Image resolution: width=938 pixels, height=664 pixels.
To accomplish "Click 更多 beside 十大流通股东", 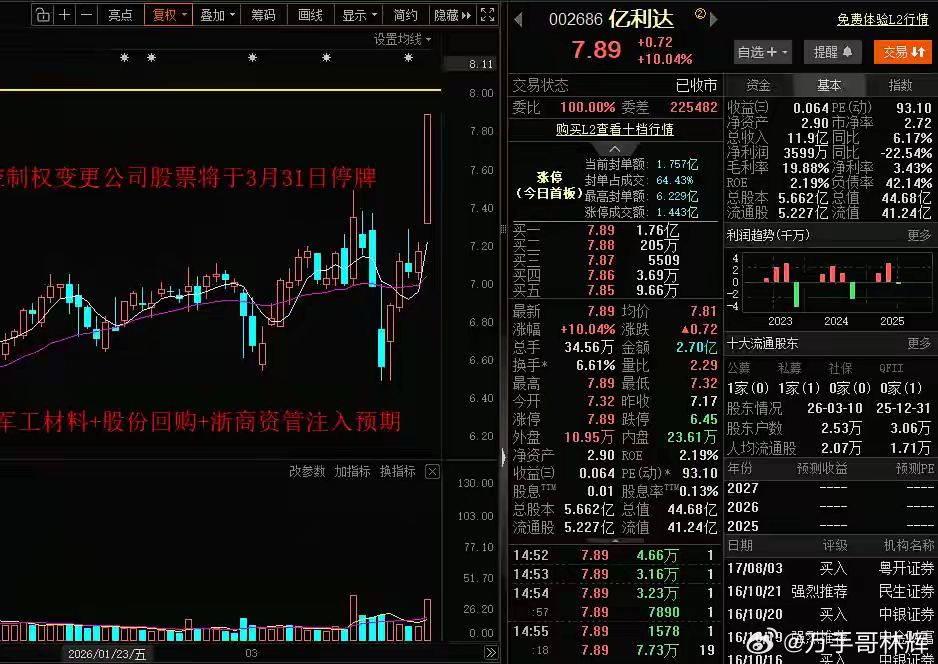I will pyautogui.click(x=919, y=343).
